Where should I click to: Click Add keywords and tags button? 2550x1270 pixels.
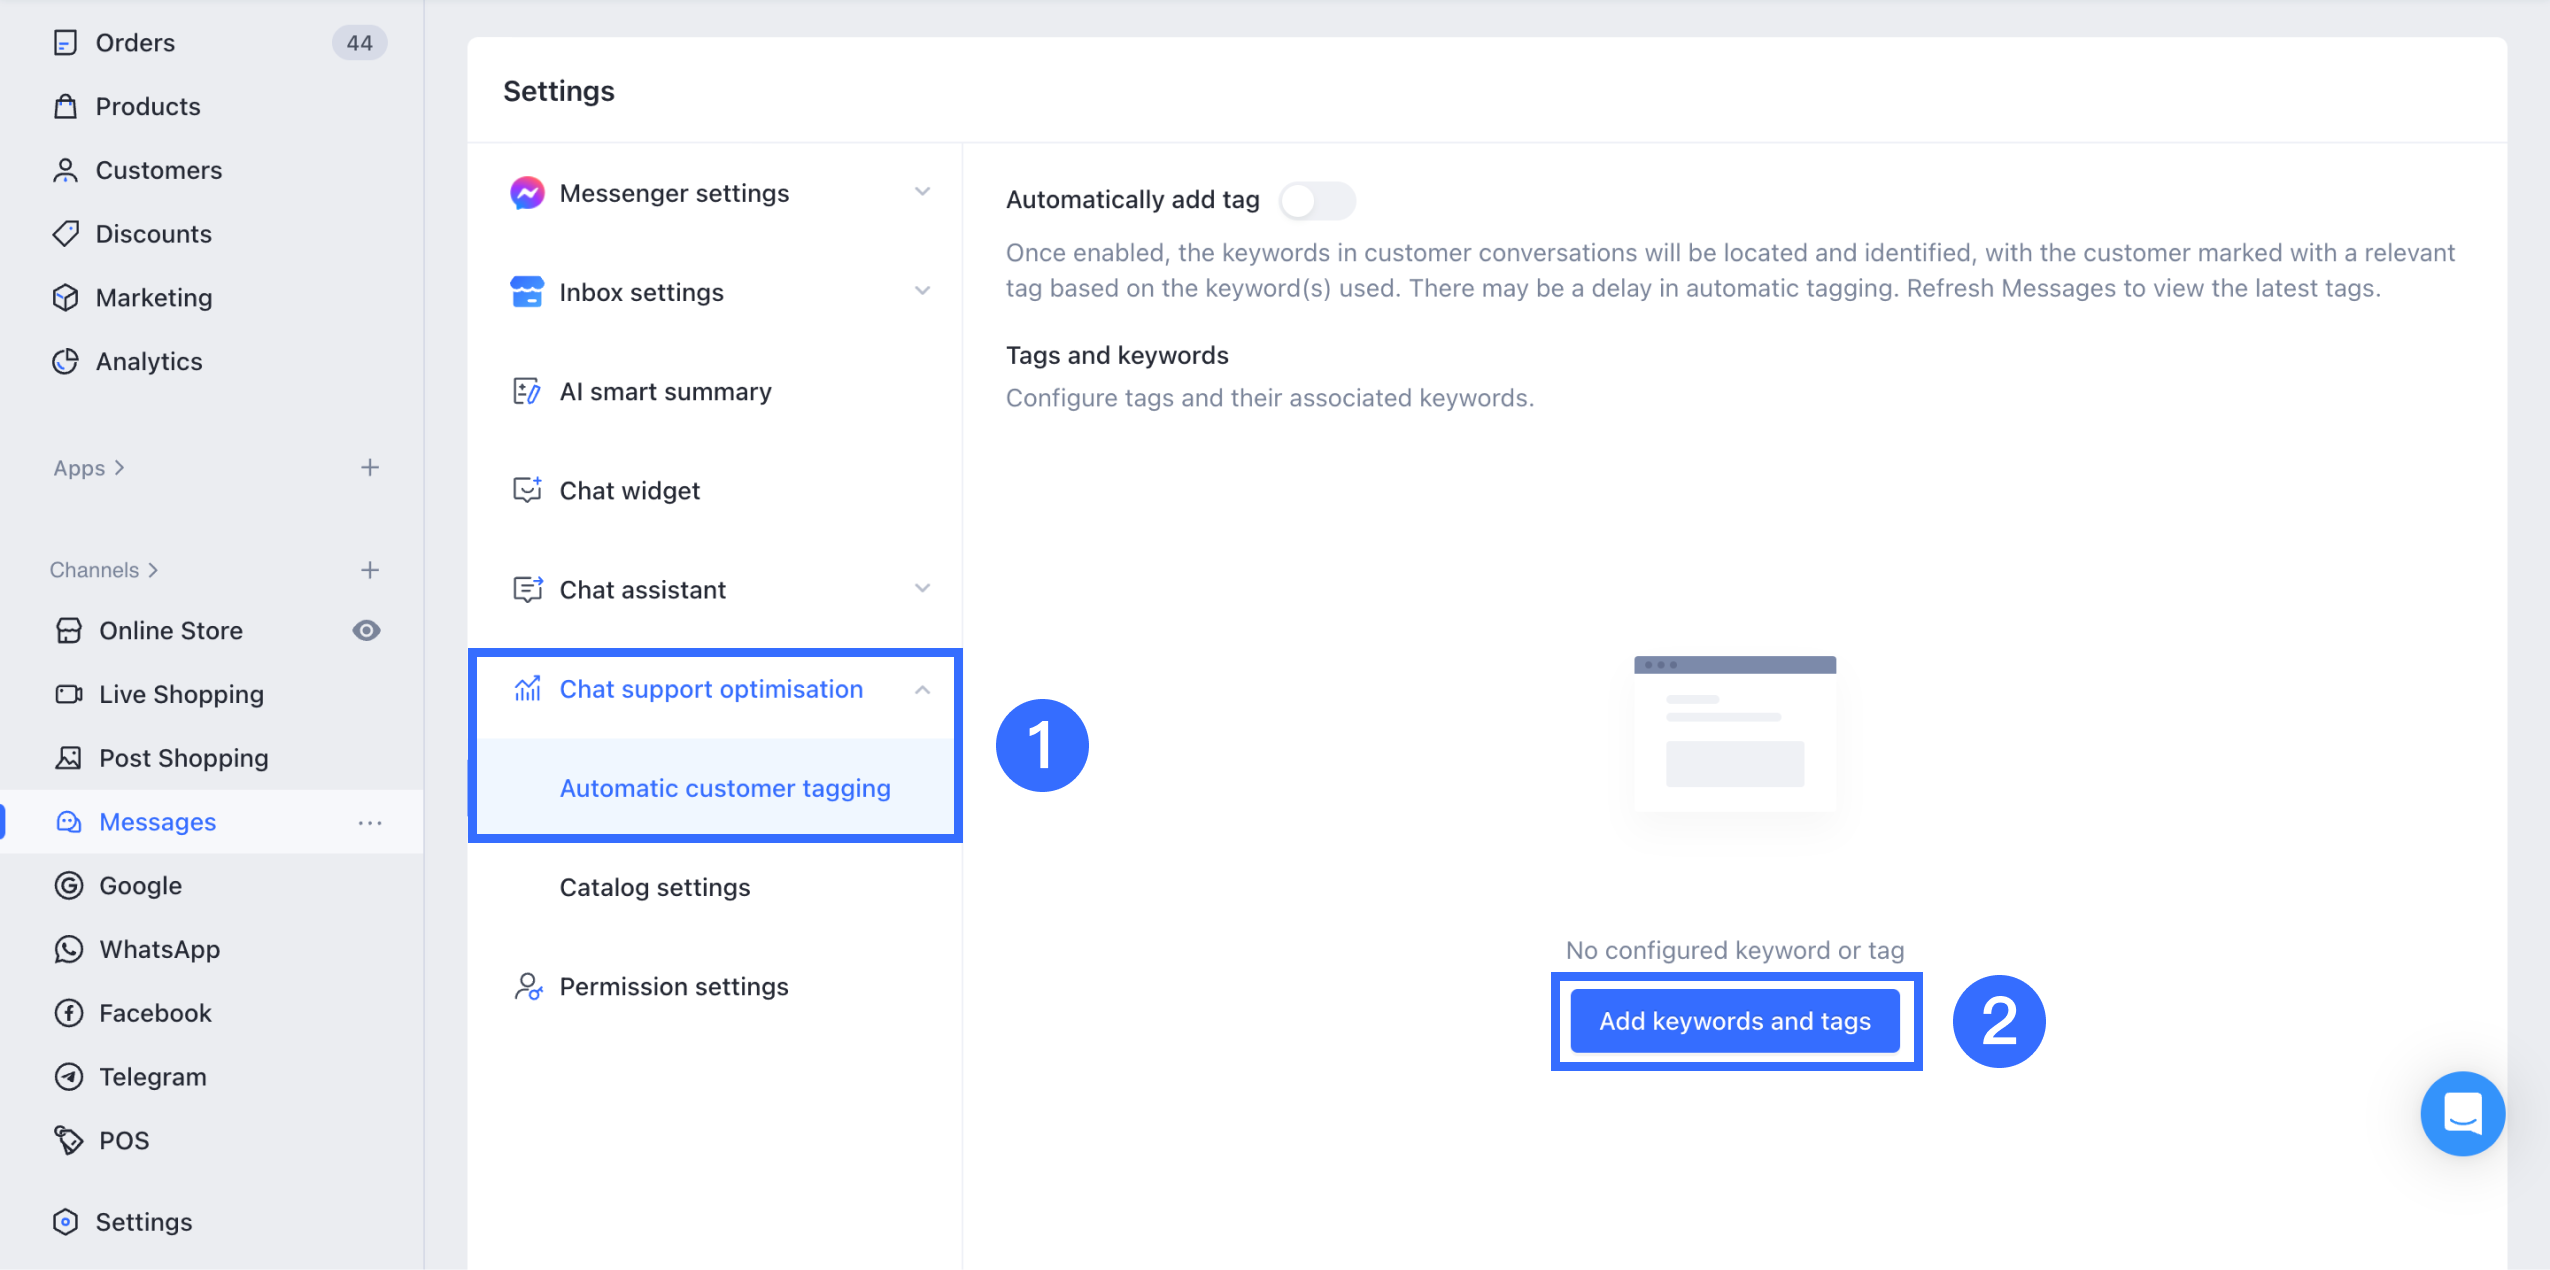tap(1735, 1021)
